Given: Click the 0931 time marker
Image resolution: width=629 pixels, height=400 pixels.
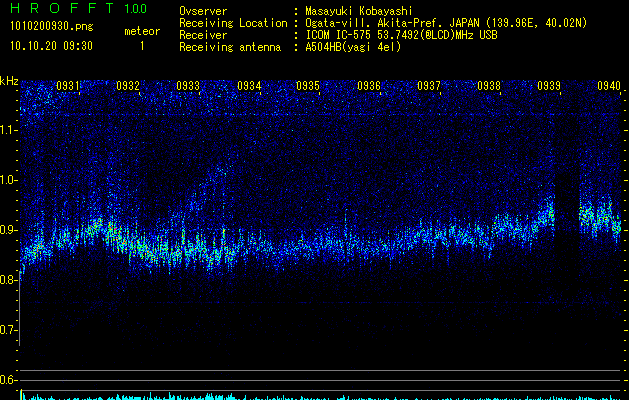Looking at the screenshot, I should point(68,86).
